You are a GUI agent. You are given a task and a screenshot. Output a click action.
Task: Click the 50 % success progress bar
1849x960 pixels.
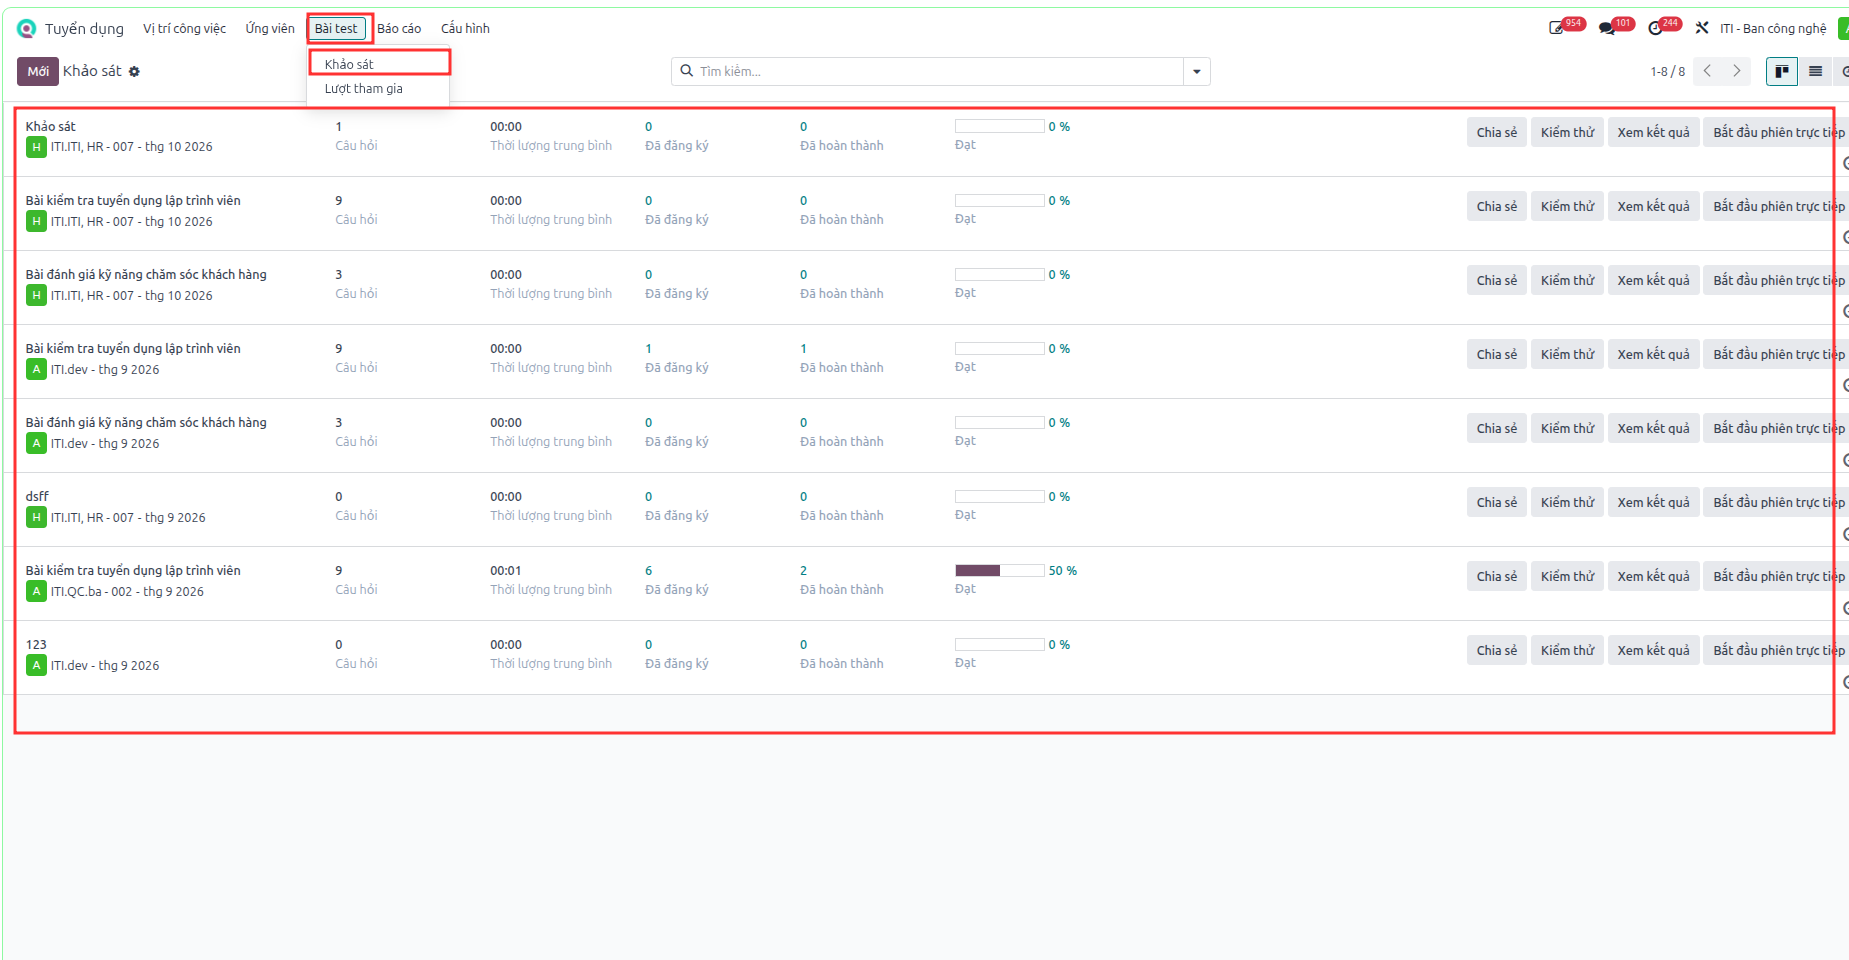pos(1000,570)
